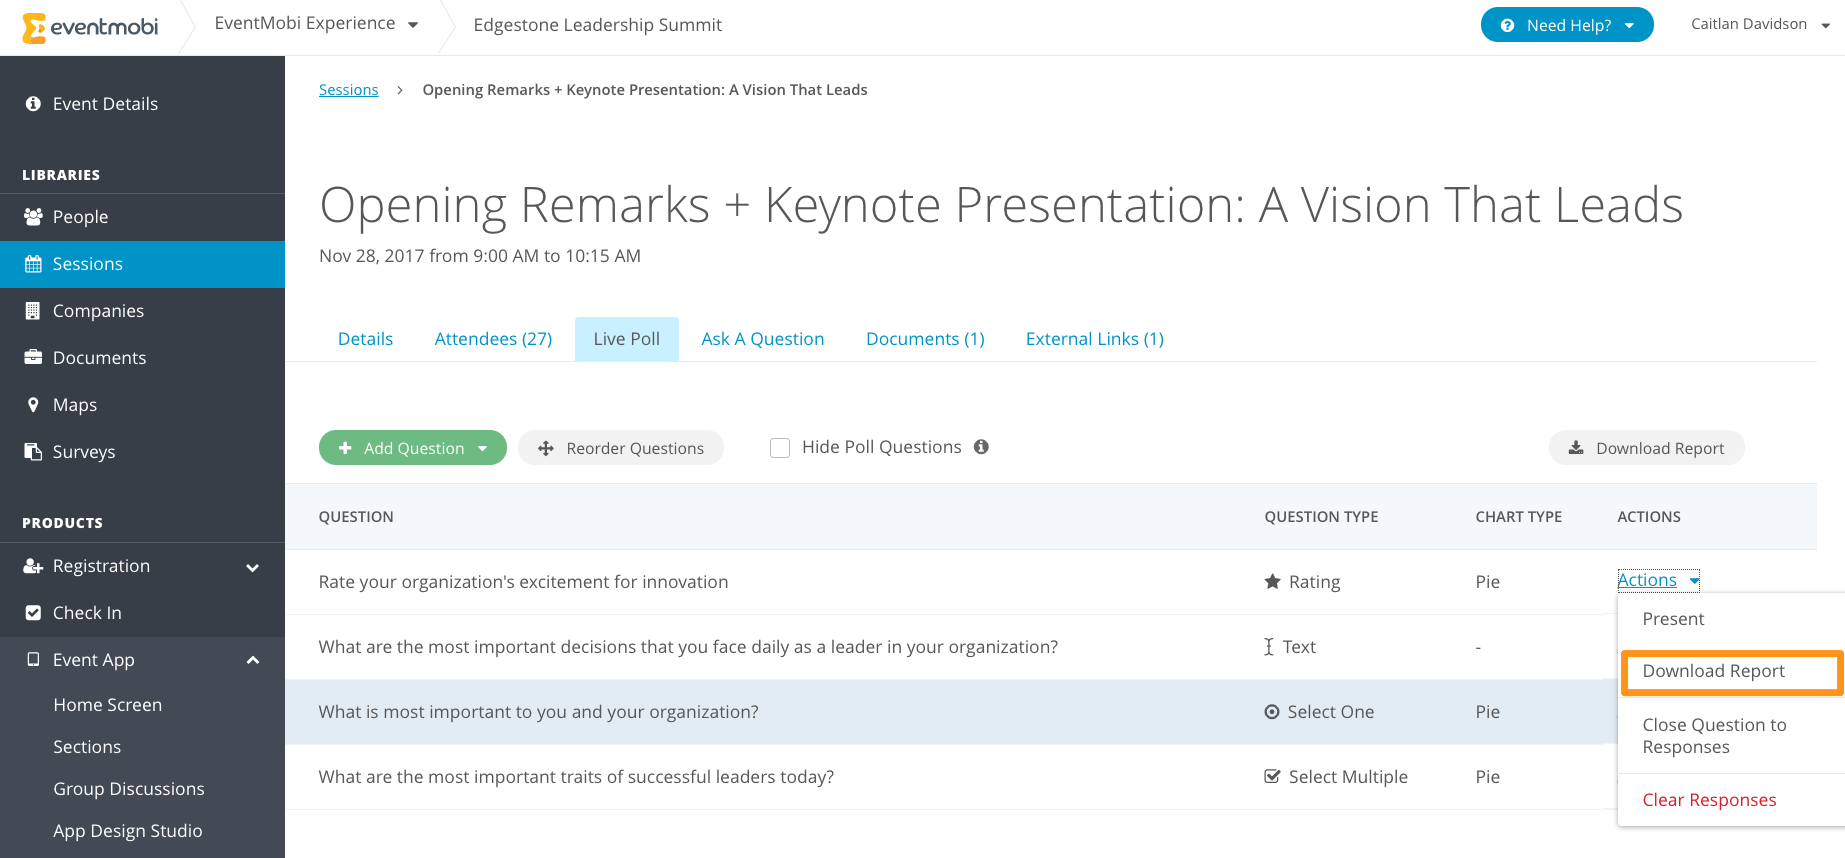Open the Ask A Question tab
Screen dimensions: 1845x858
pyautogui.click(x=763, y=339)
